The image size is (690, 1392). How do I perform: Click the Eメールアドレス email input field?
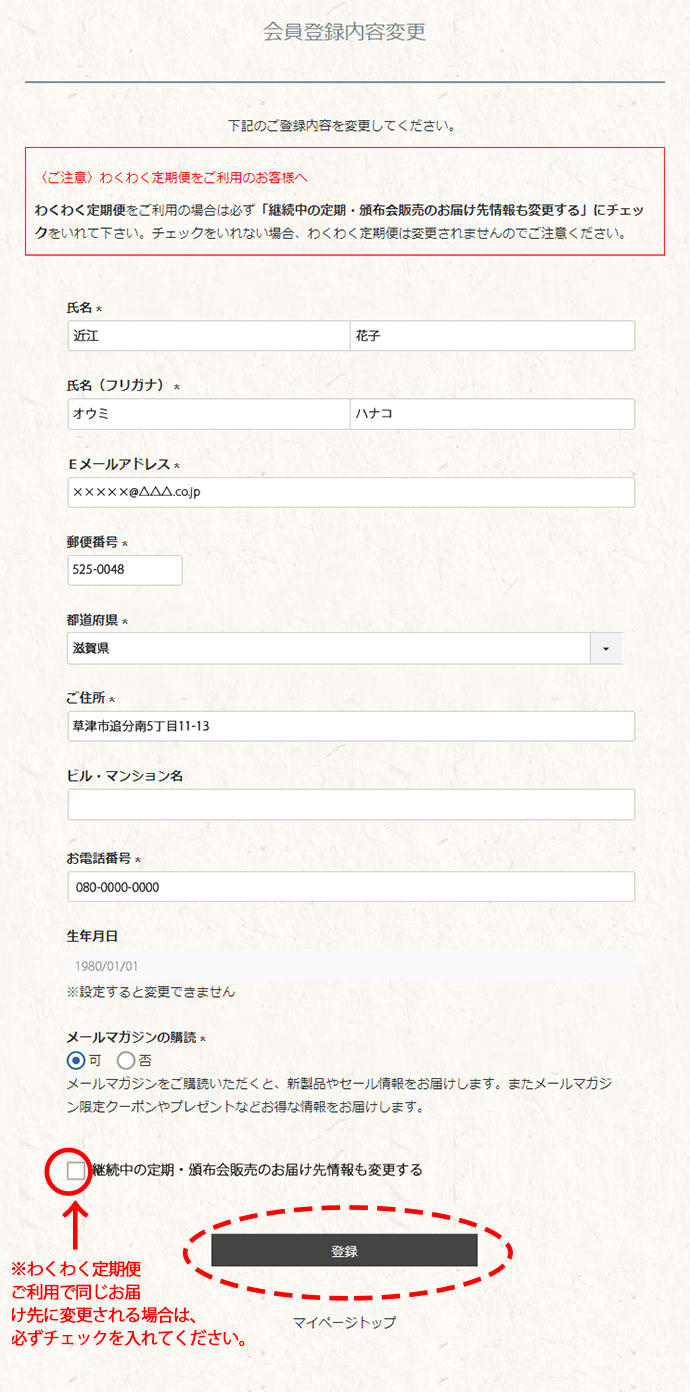coord(350,492)
